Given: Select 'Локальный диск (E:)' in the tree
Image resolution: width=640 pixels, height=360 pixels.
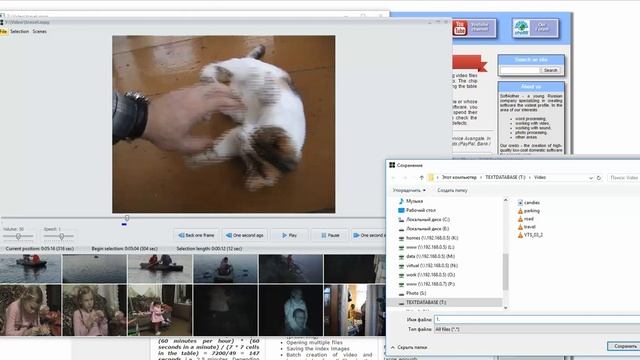Looking at the screenshot, I should pos(427,229).
